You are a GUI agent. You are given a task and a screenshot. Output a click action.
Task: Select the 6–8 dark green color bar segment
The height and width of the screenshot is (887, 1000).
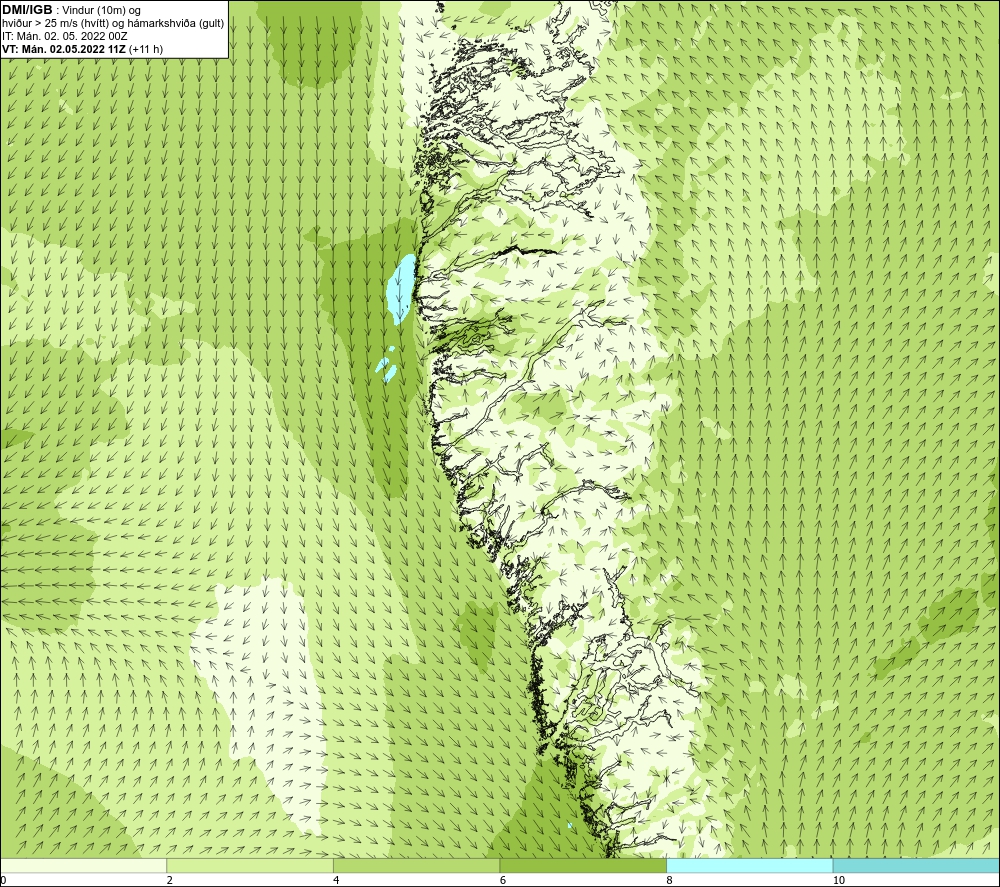click(583, 865)
